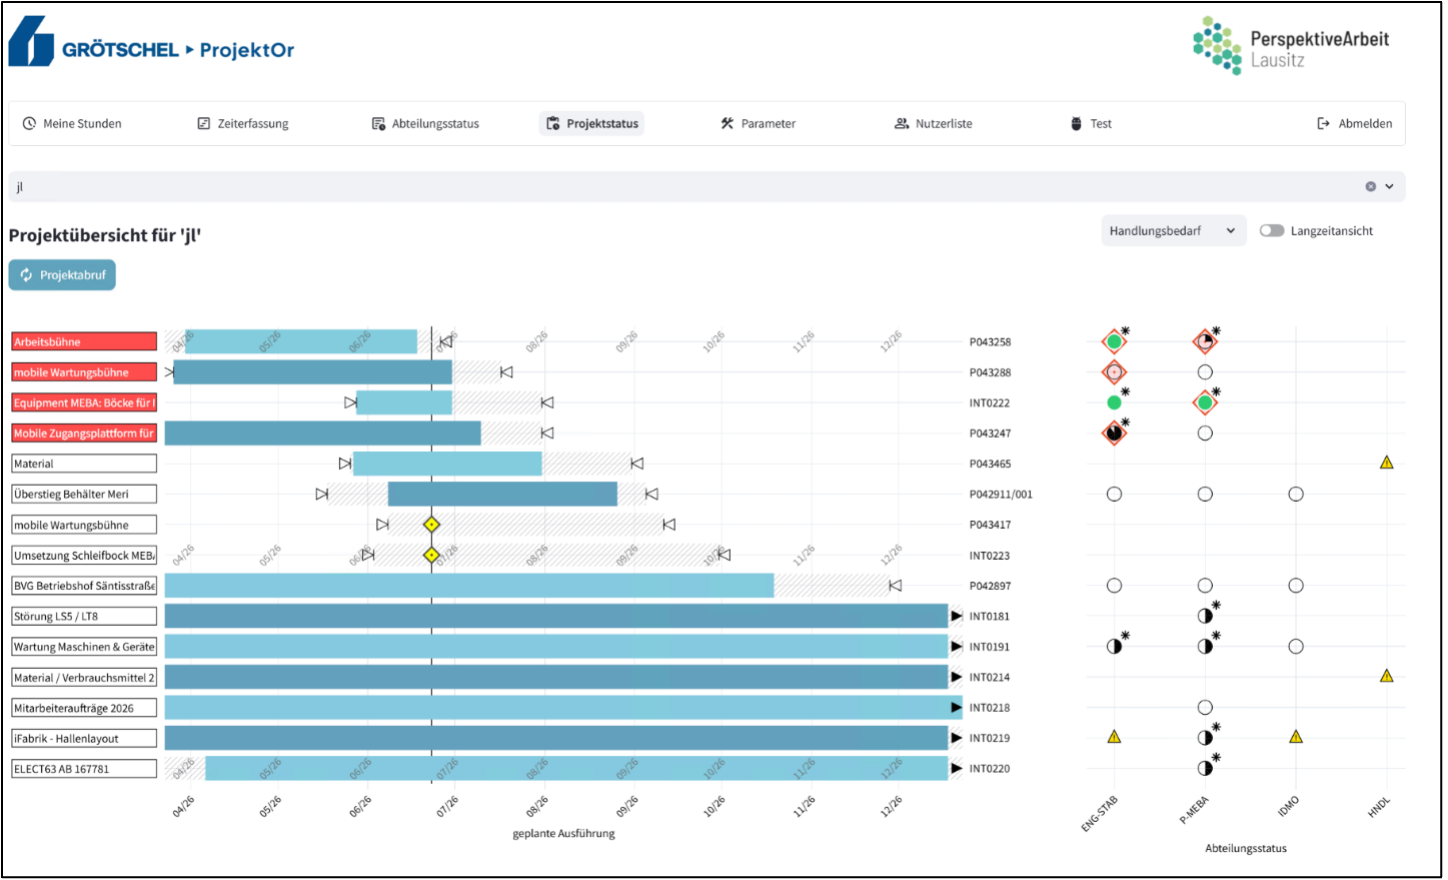Click the PerspektiveArbeit Lausitz logo
The height and width of the screenshot is (880, 1448).
1291,45
